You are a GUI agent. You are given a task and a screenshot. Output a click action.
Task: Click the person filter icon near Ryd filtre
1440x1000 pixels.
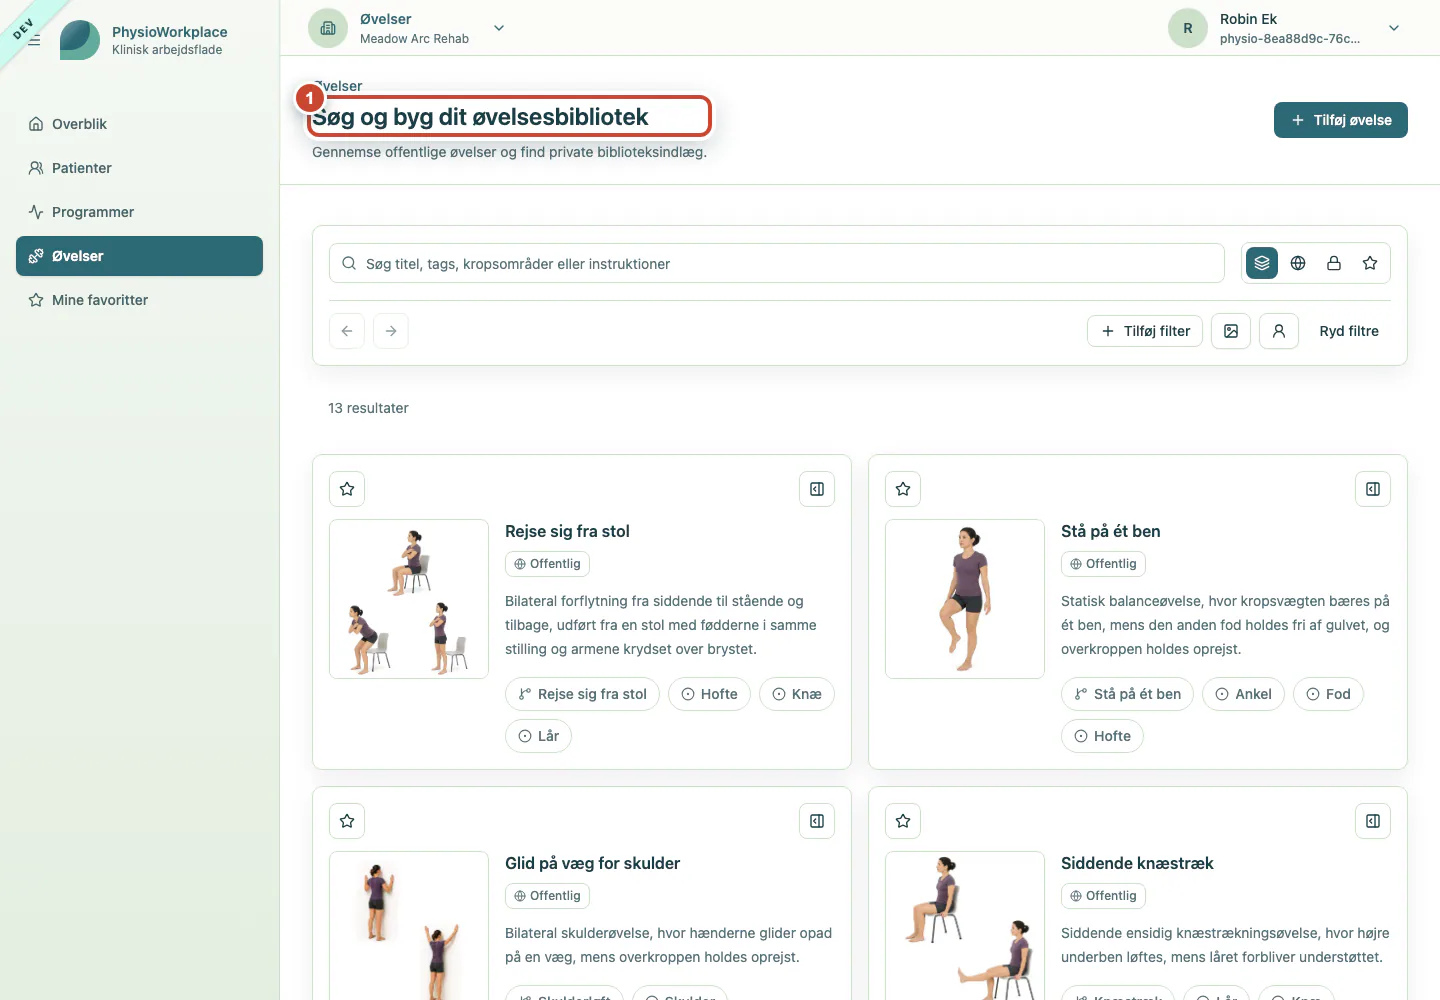point(1279,331)
